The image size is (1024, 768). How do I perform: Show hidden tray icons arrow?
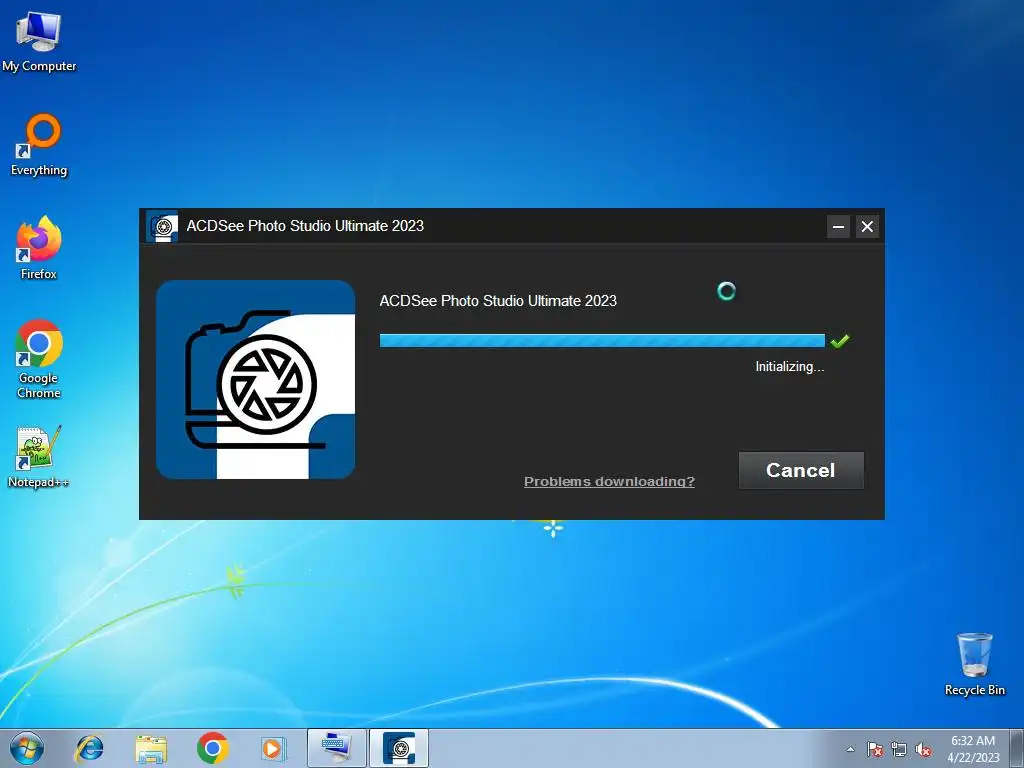pyautogui.click(x=850, y=749)
